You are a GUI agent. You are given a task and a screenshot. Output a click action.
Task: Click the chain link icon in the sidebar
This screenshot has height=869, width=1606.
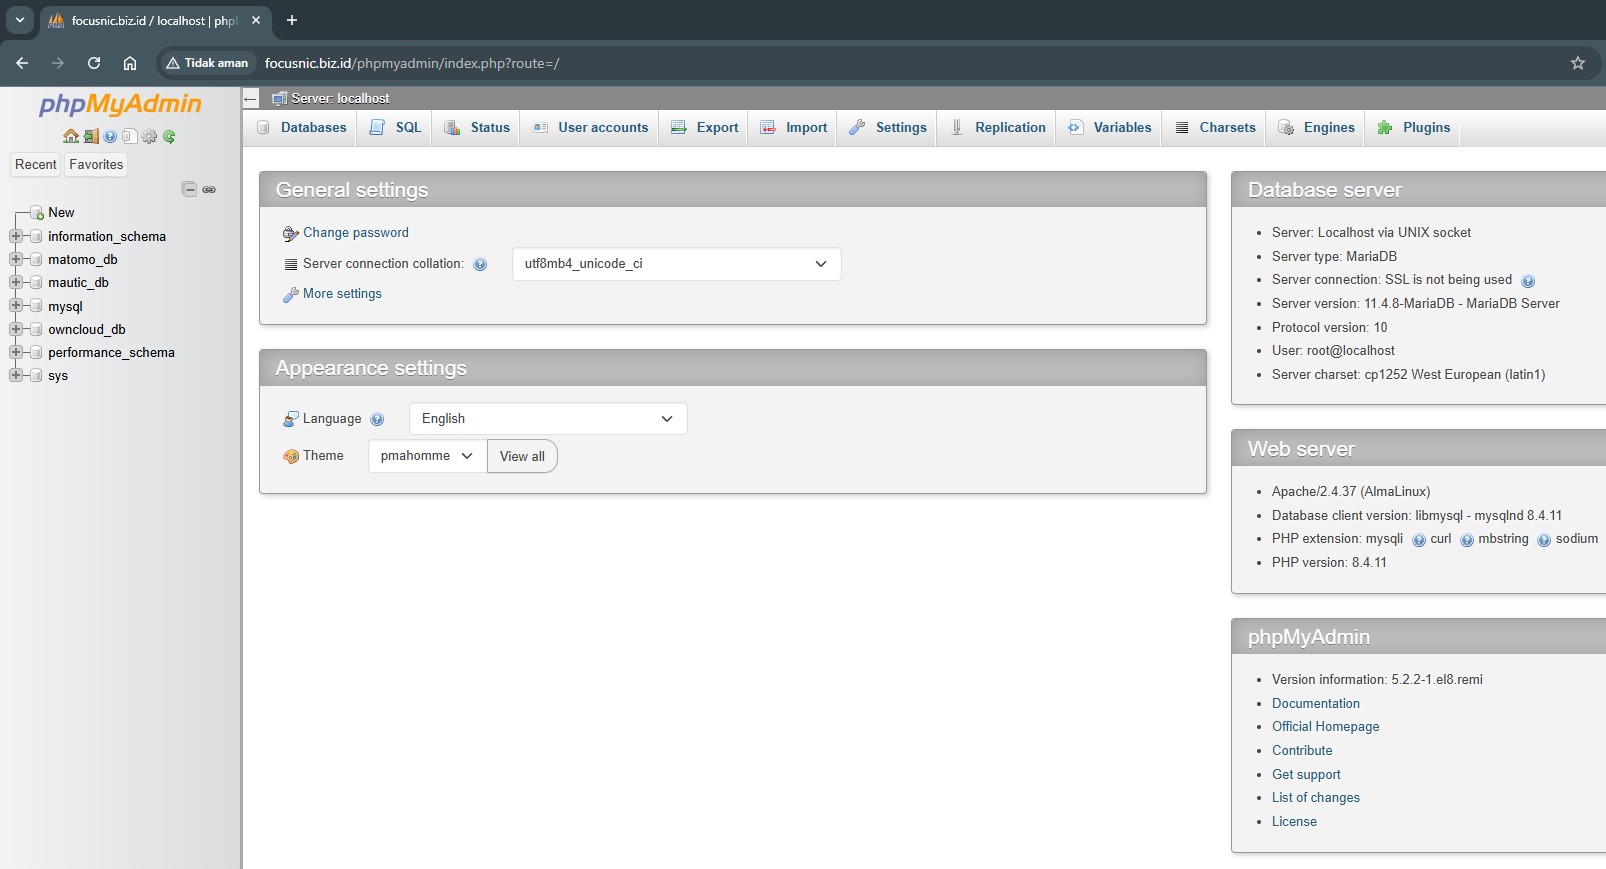point(209,189)
